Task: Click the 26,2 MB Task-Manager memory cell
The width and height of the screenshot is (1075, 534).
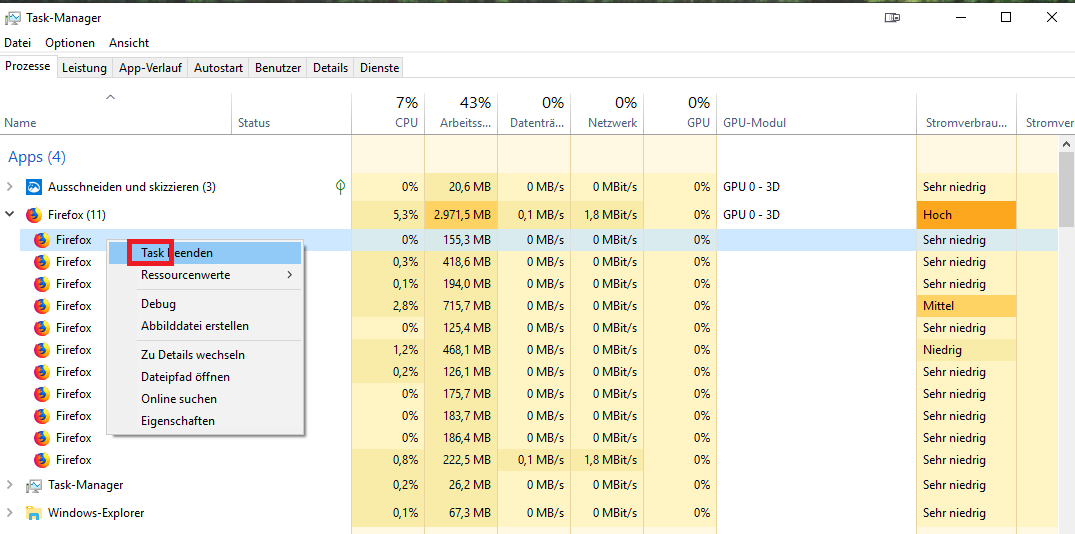Action: [x=461, y=485]
